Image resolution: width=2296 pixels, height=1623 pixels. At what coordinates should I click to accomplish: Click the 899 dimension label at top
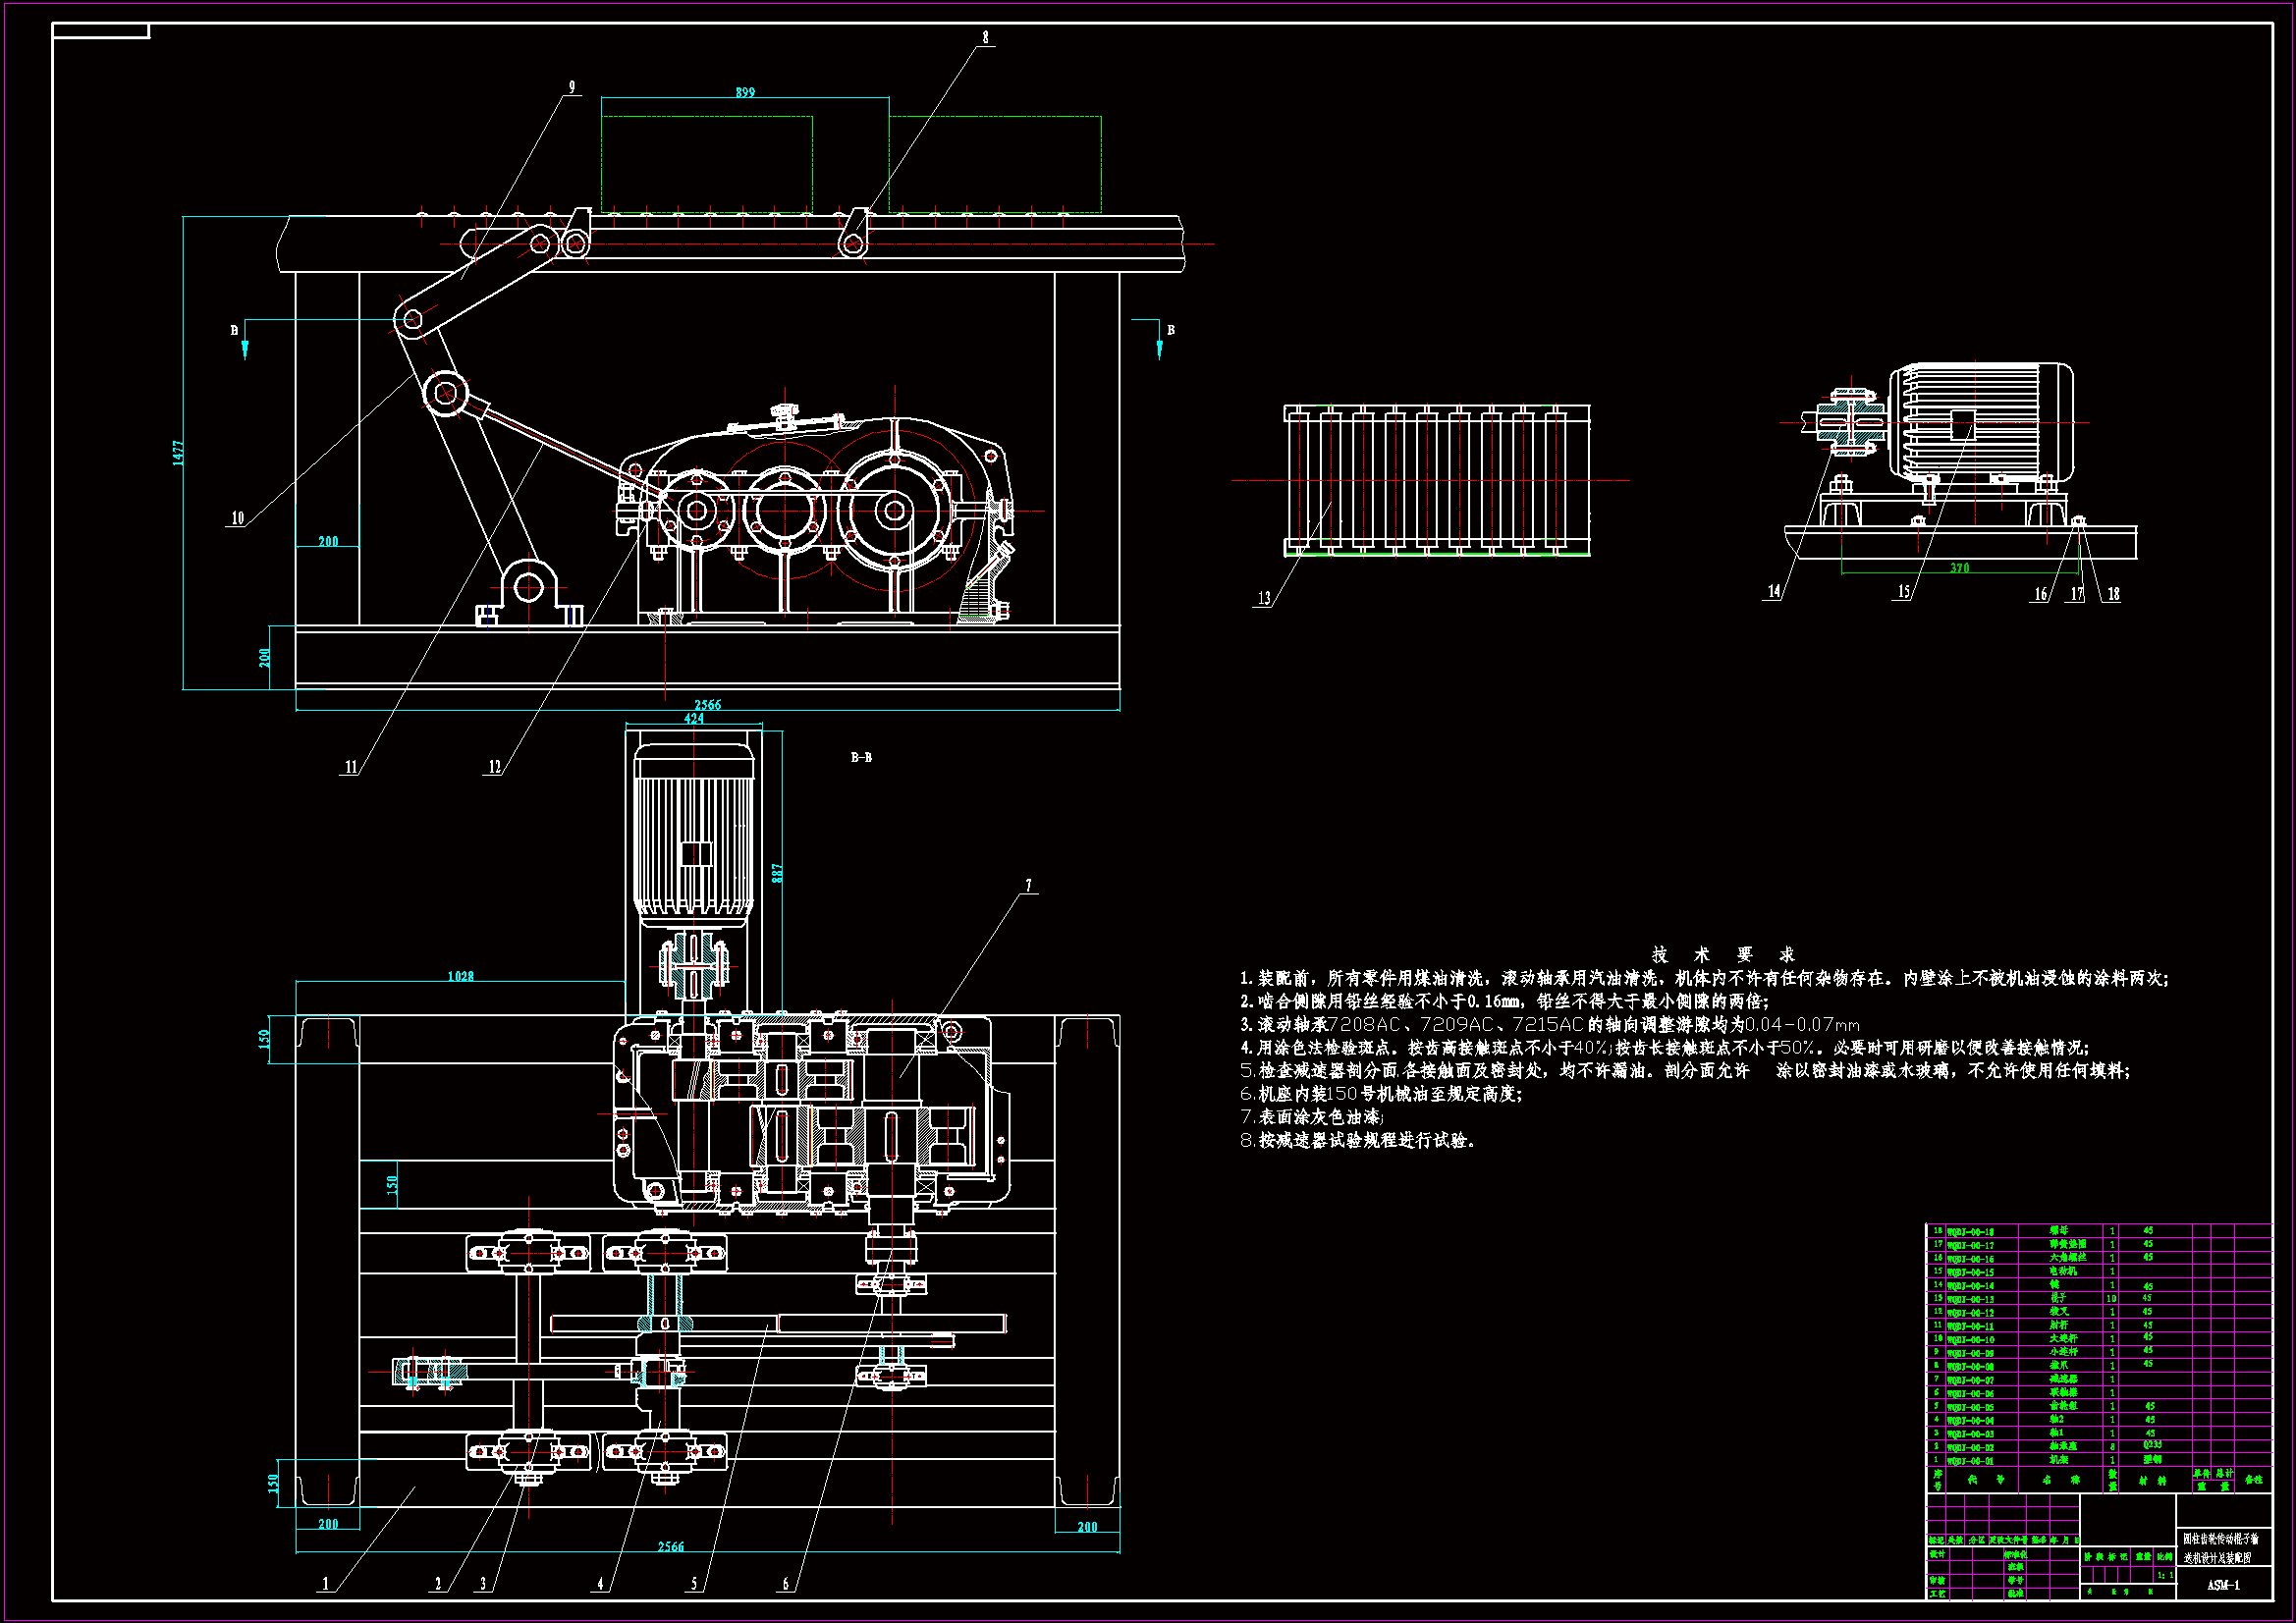745,92
